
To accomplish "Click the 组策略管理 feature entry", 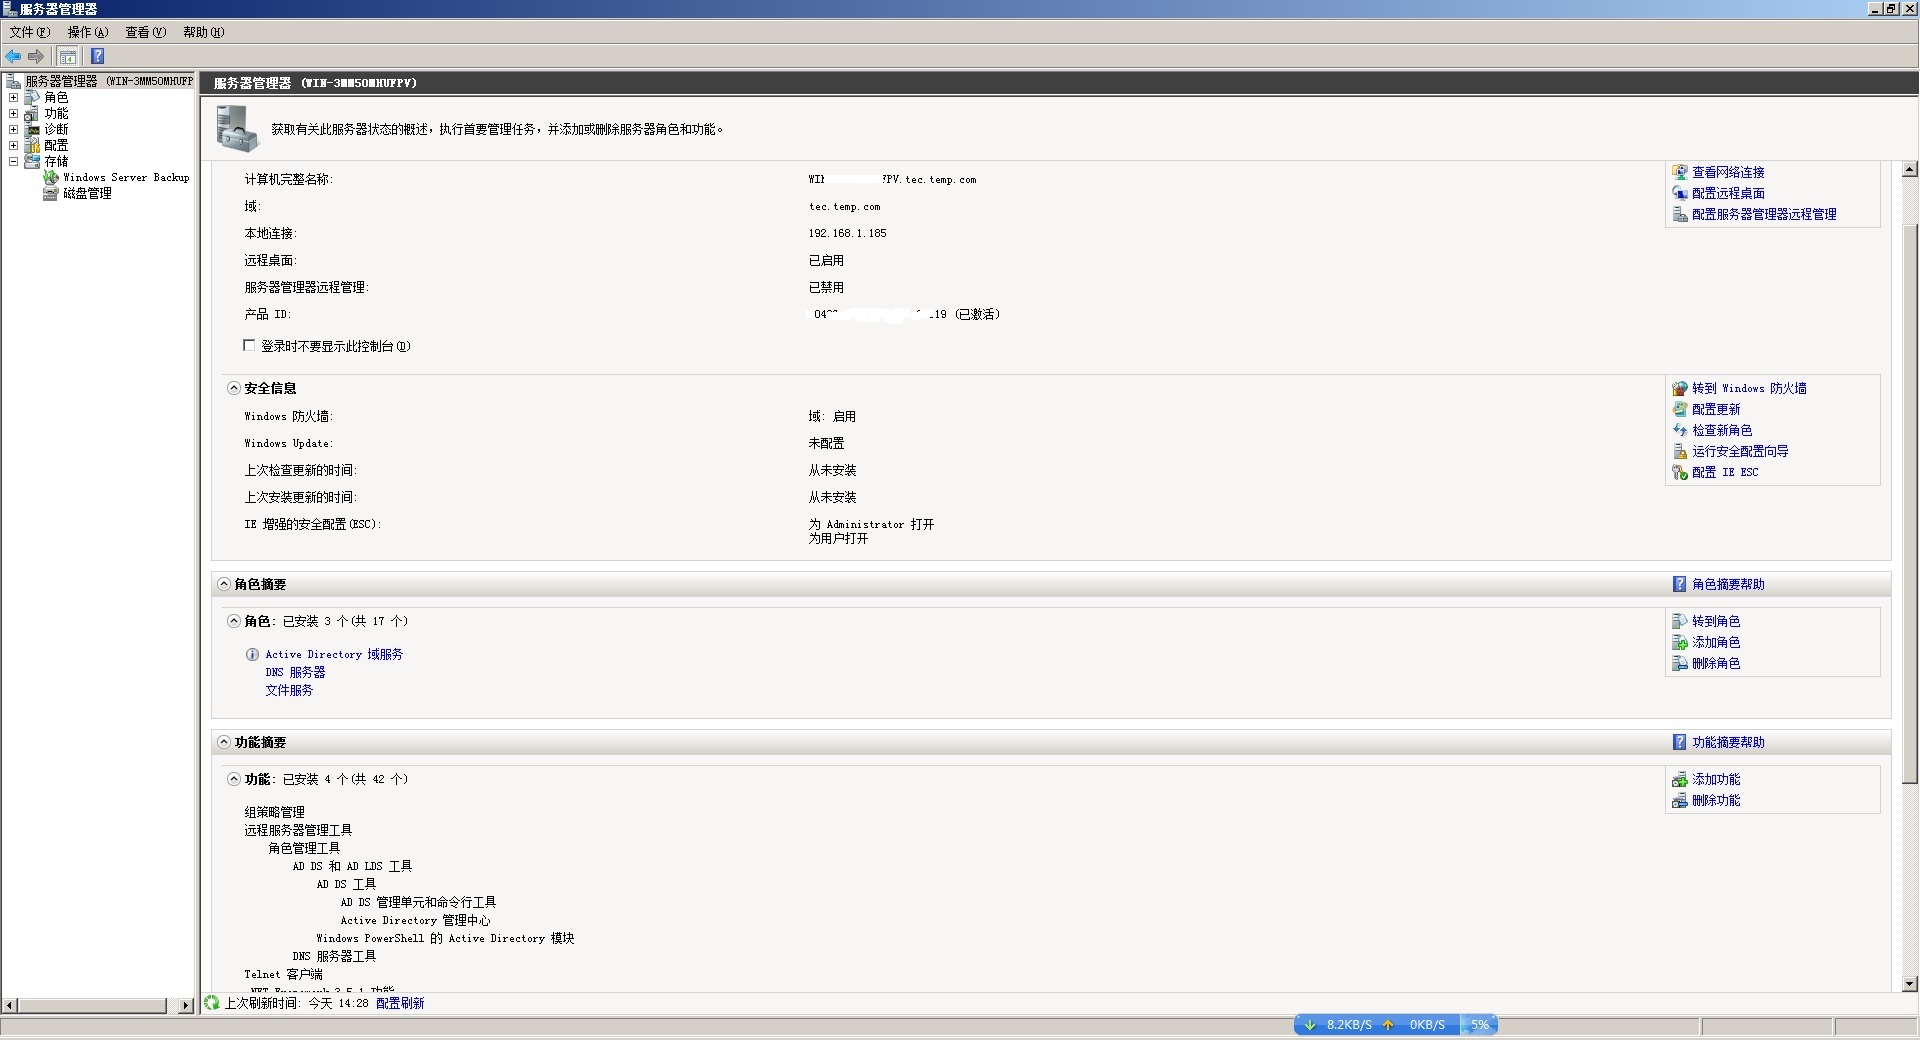I will pos(274,812).
